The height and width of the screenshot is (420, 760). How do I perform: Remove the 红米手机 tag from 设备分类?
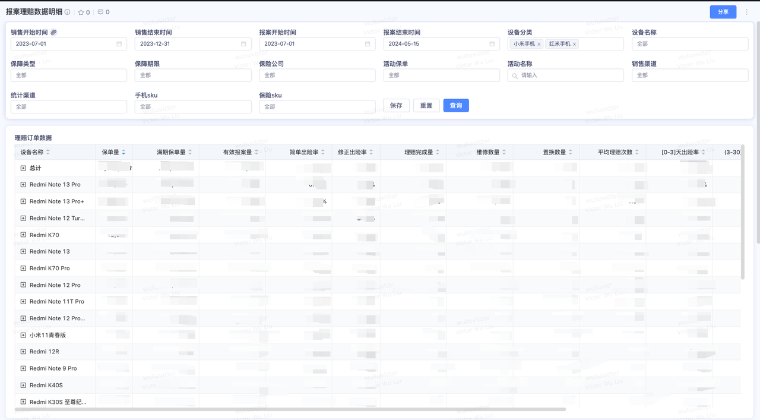pyautogui.click(x=574, y=44)
